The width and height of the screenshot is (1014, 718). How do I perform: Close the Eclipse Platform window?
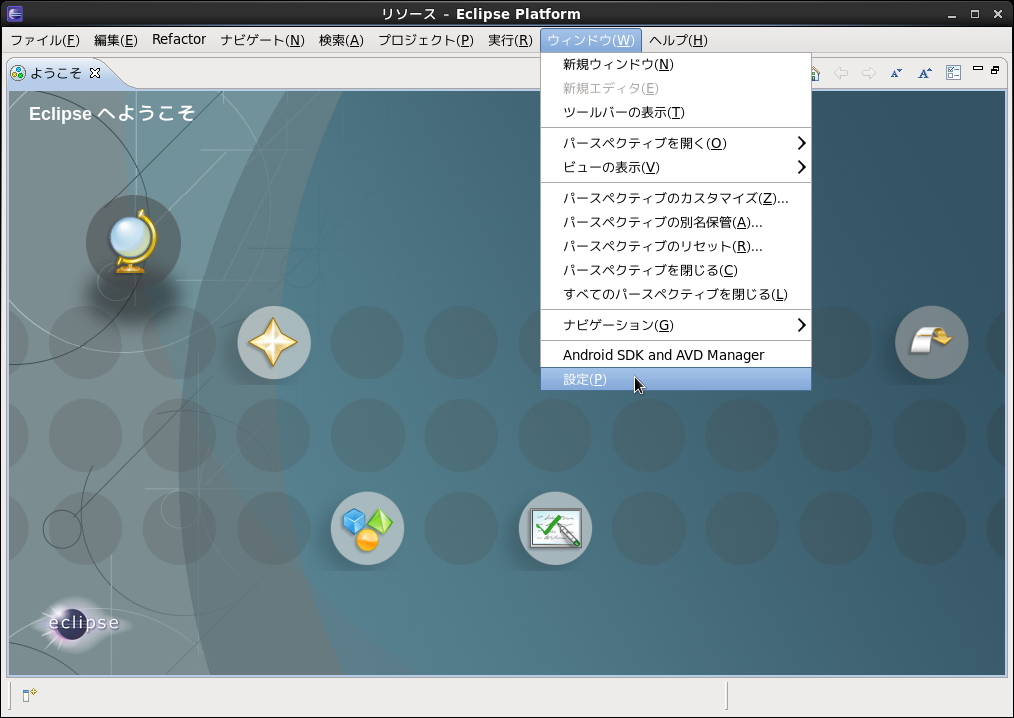(x=998, y=14)
